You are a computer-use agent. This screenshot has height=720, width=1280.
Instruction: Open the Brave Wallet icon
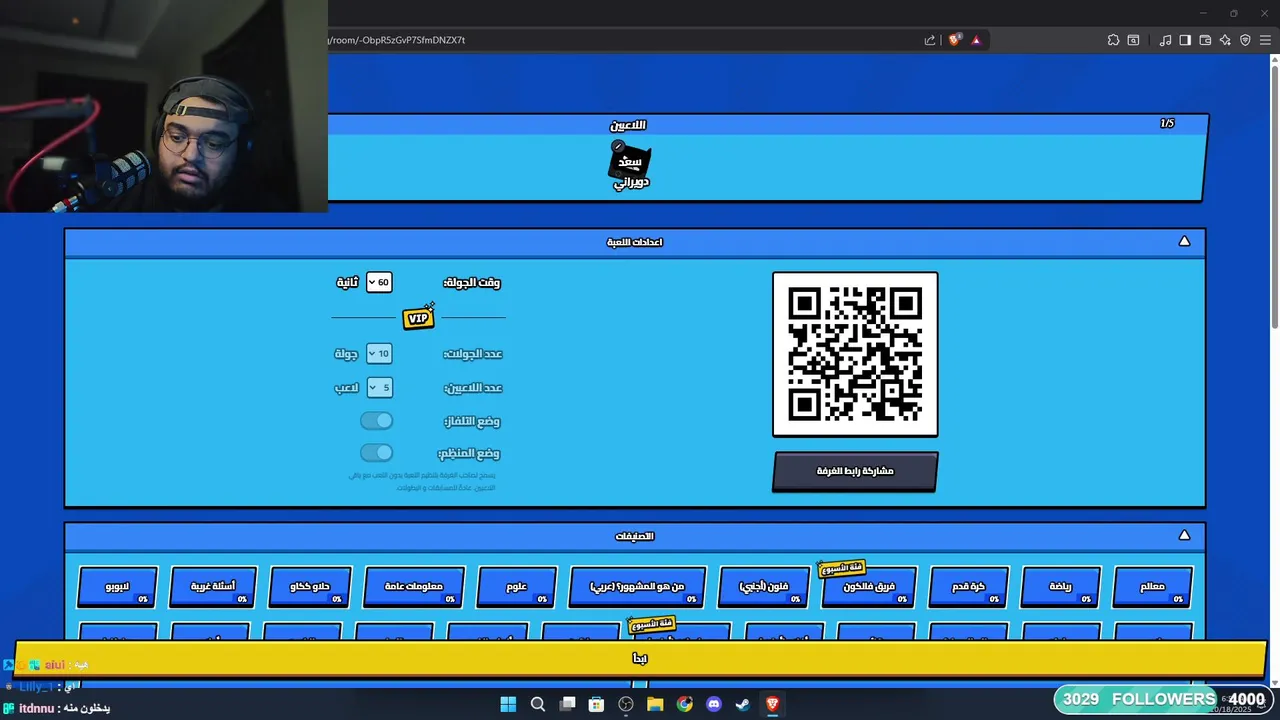[x=1205, y=40]
